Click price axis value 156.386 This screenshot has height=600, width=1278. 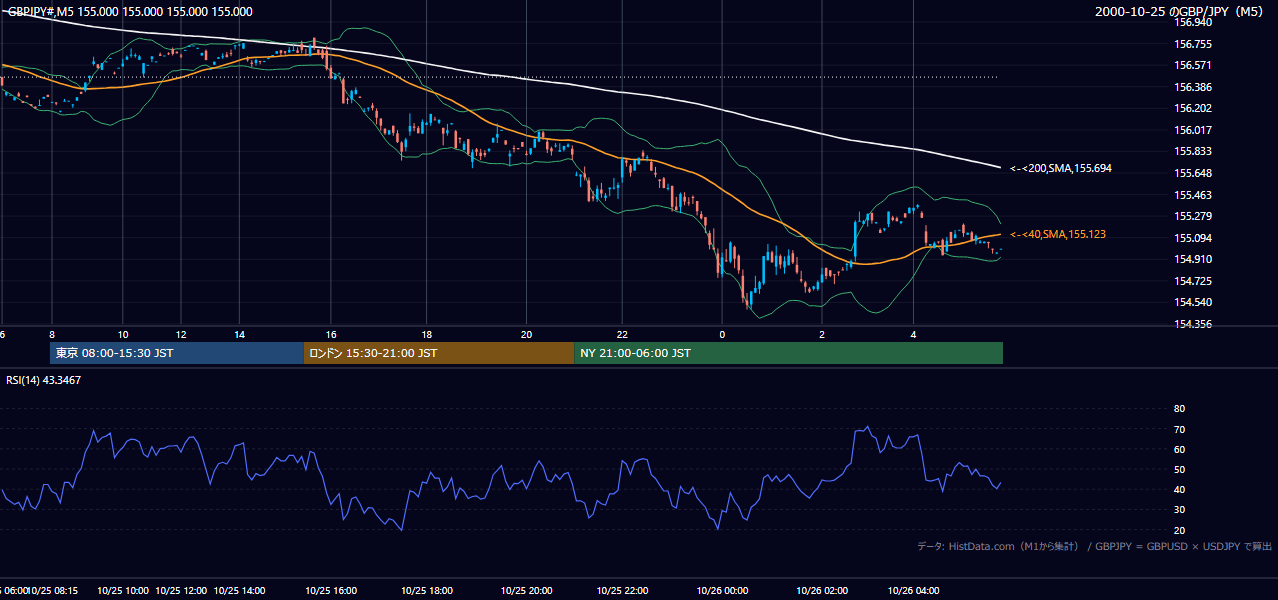1192,87
